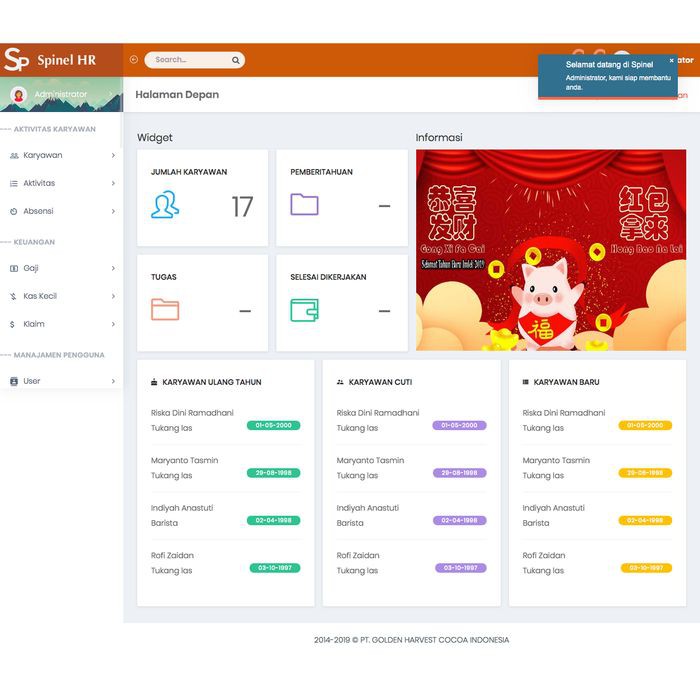Screen dimensions: 700x700
Task: Click the sidebar collapse arrow icon
Action: 134,60
